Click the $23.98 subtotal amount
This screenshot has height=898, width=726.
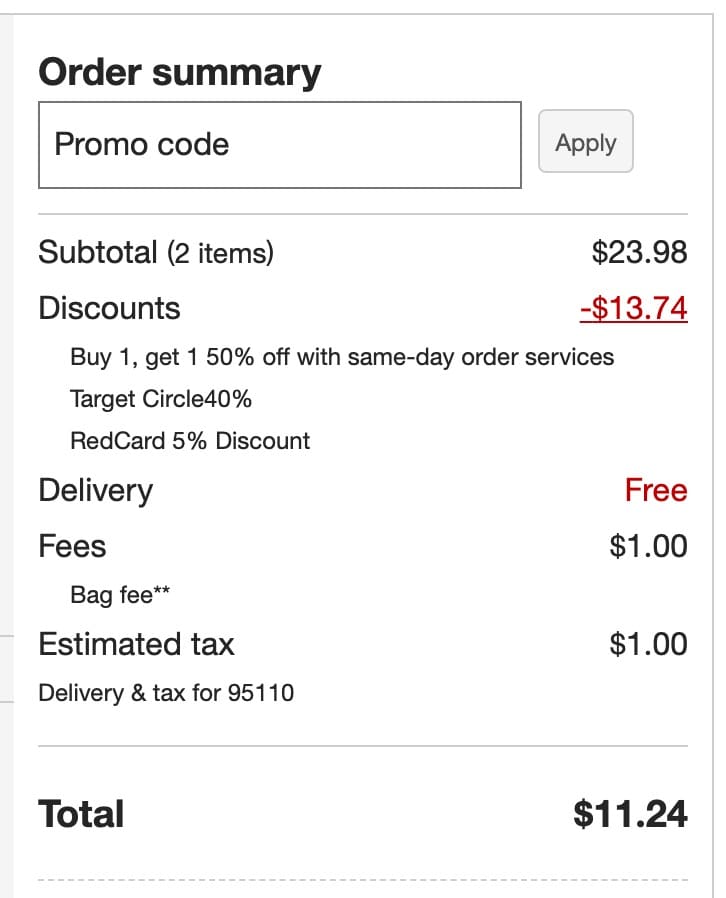(x=639, y=252)
